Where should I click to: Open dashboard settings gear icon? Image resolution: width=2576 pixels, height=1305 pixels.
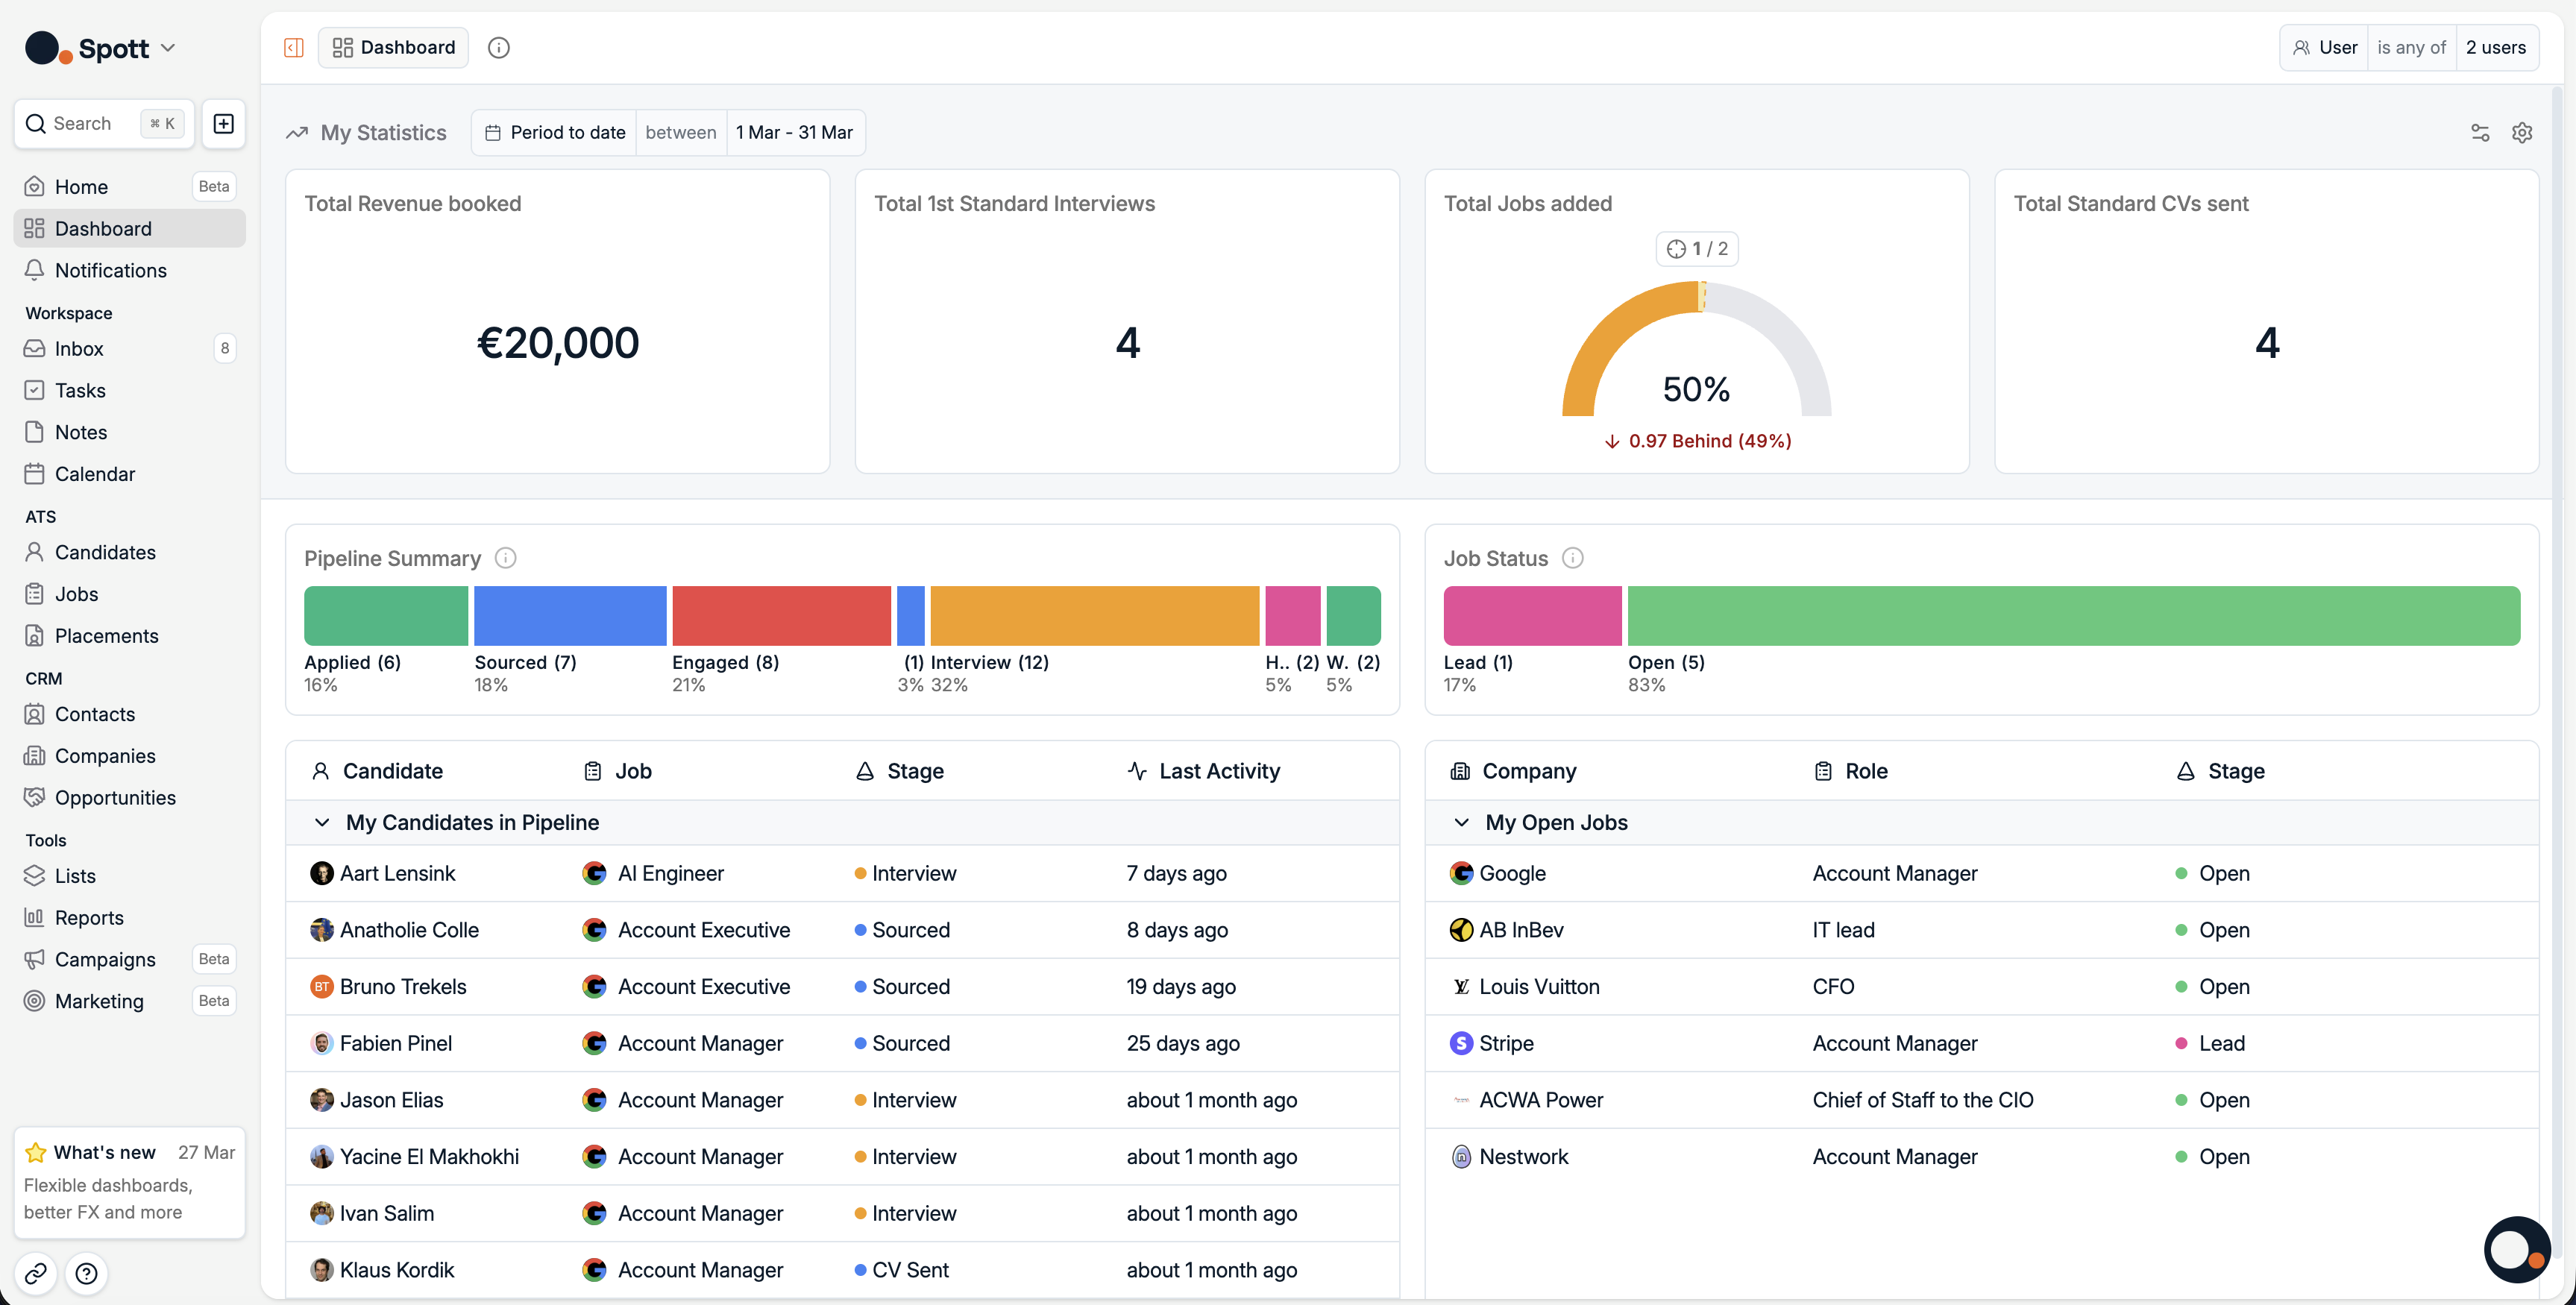click(2521, 132)
